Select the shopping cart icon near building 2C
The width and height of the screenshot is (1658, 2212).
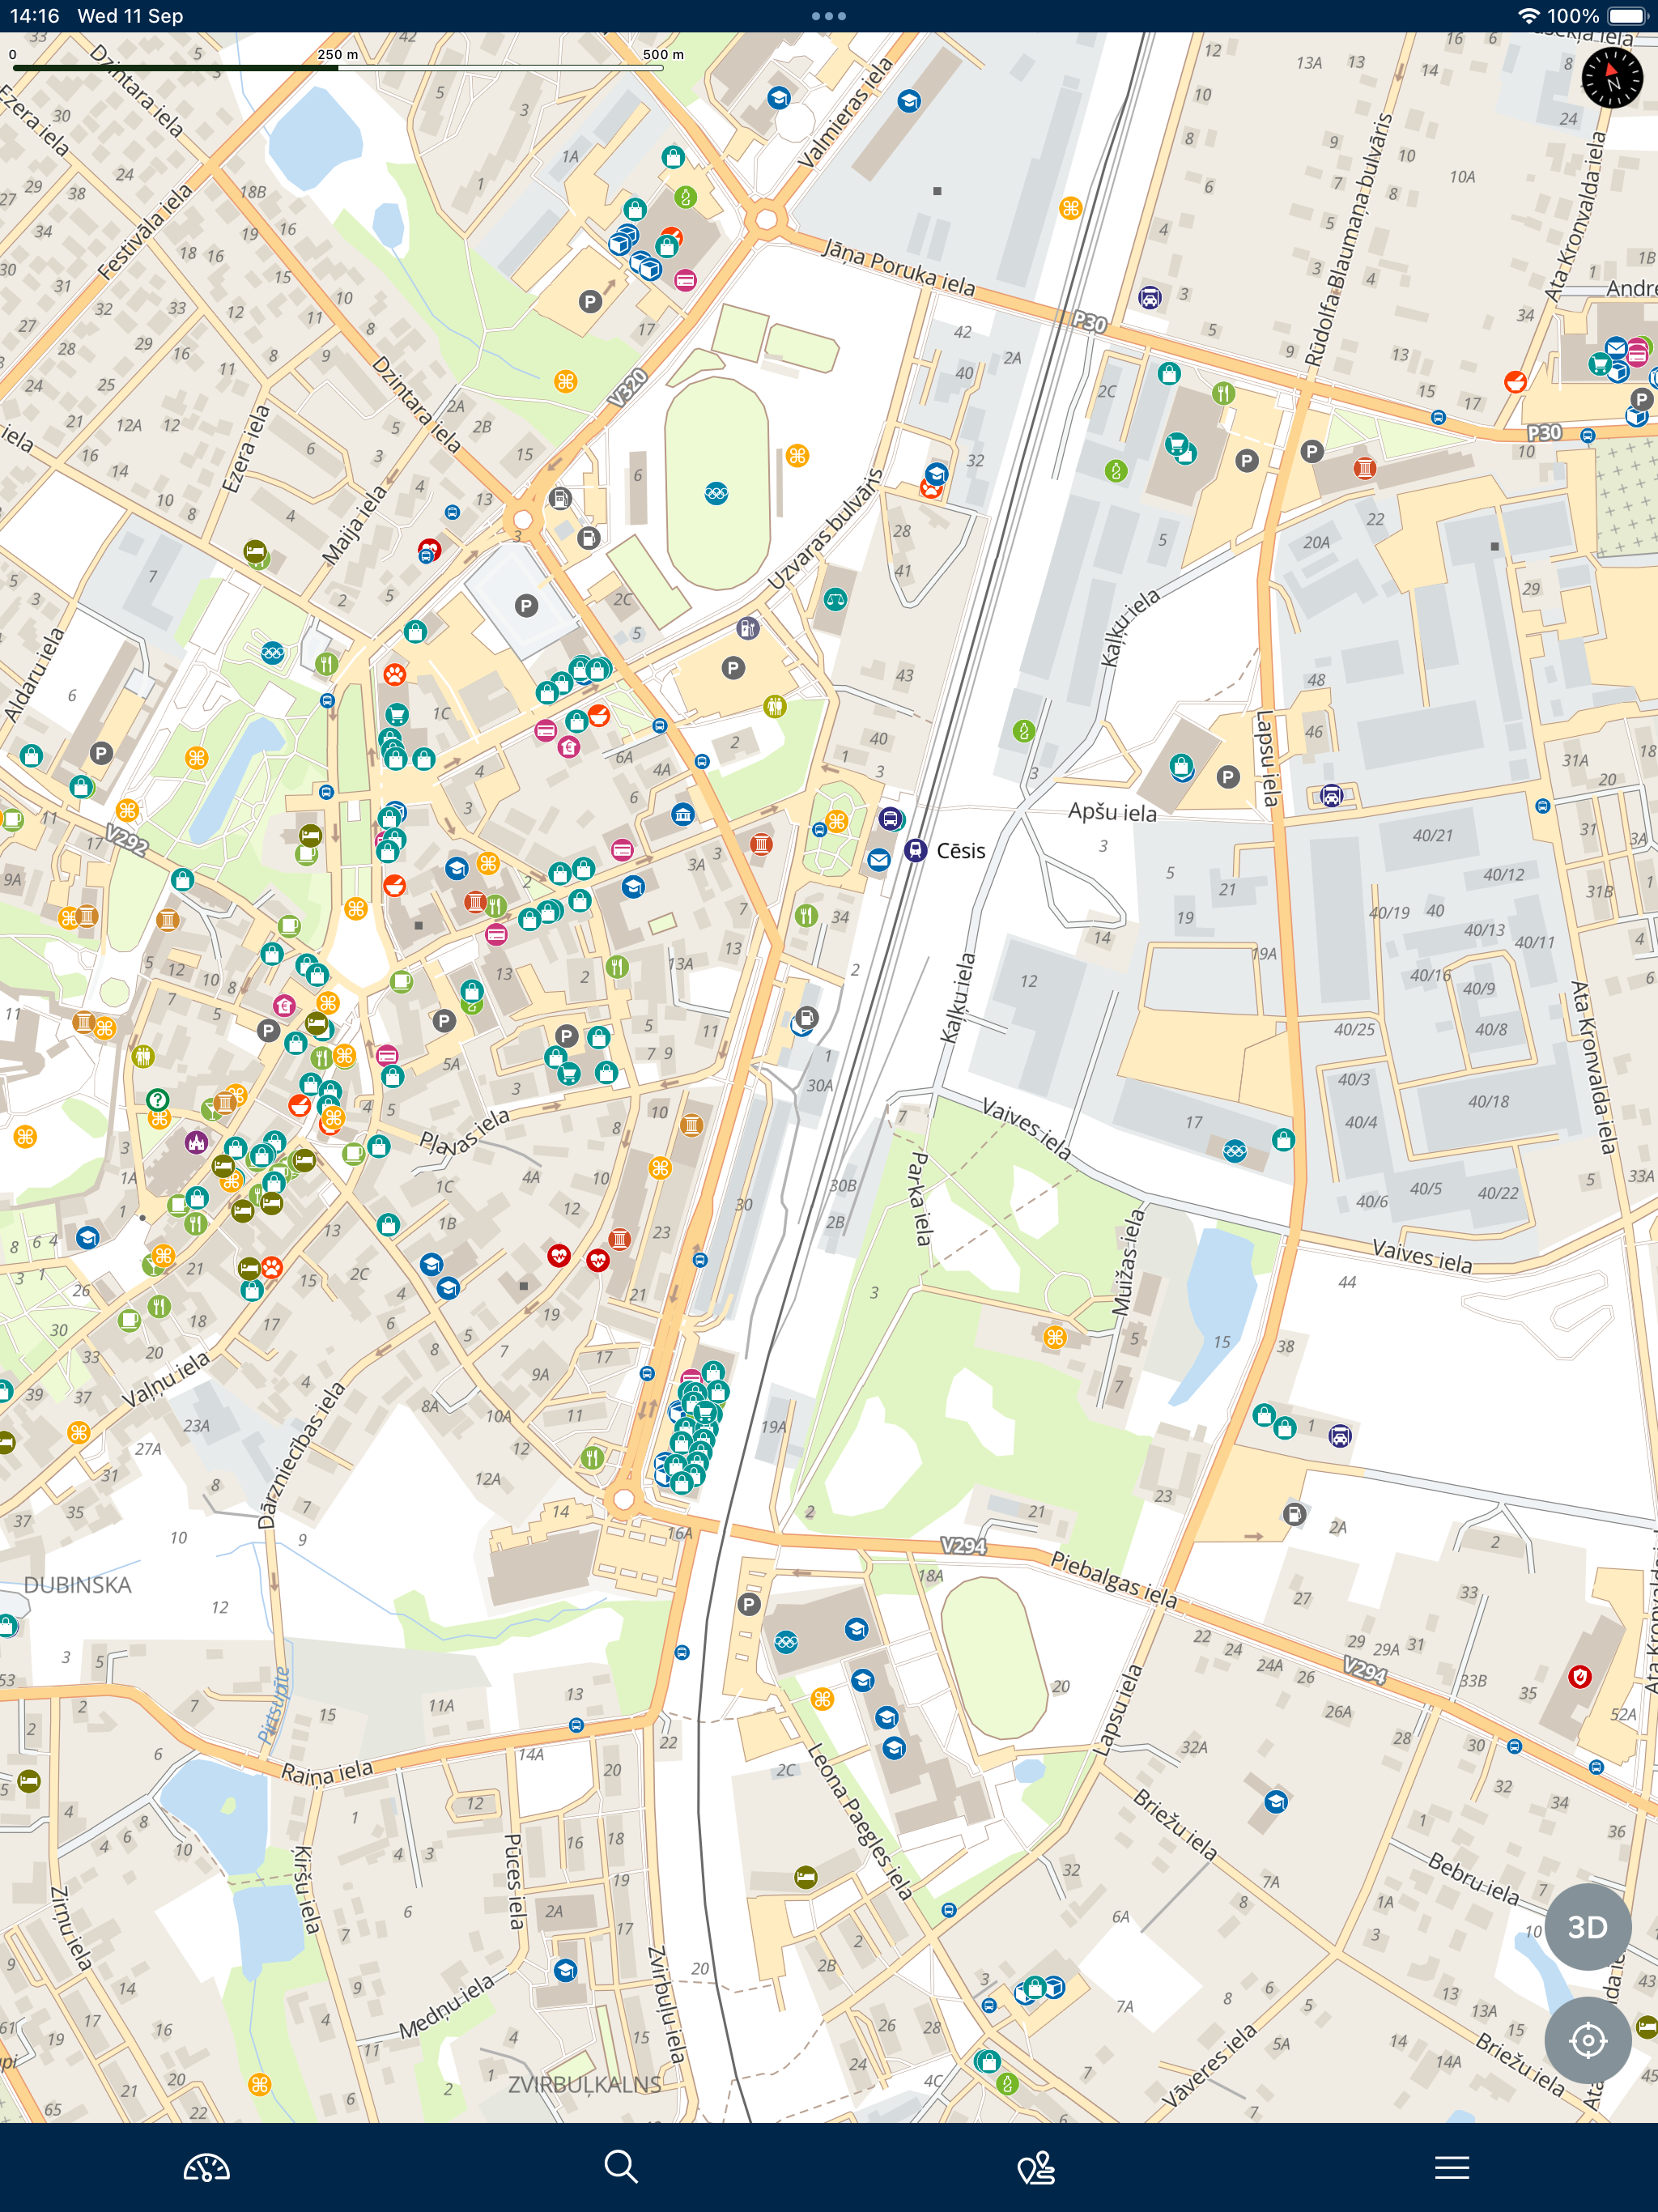(x=1177, y=443)
